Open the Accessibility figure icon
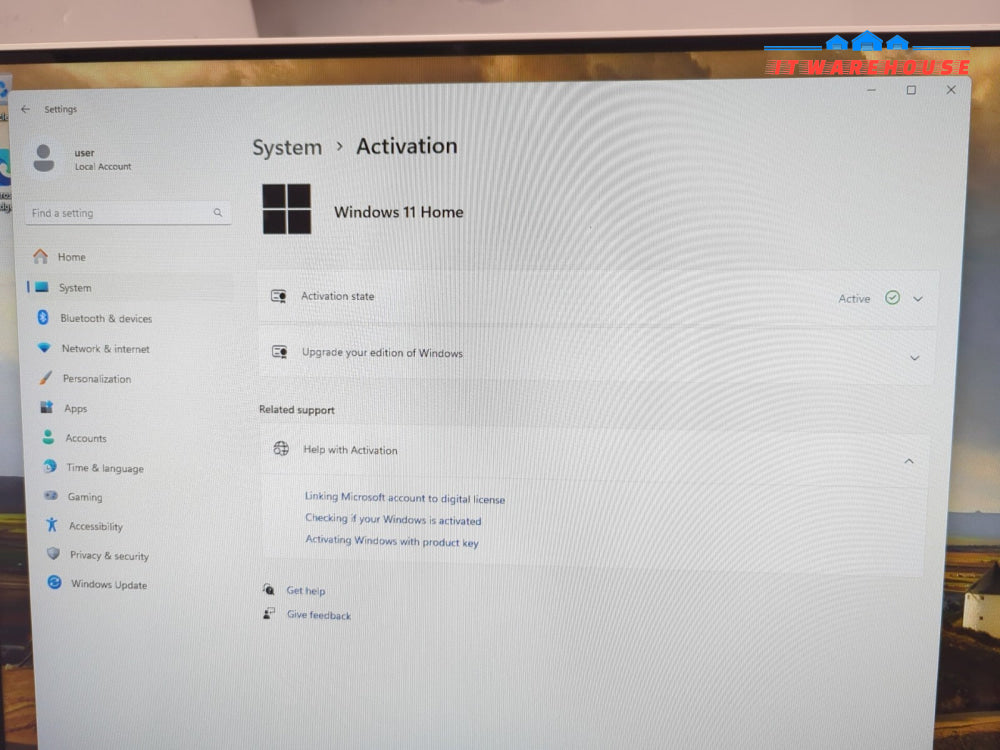Screen dimensions: 1000x750 pos(52,525)
